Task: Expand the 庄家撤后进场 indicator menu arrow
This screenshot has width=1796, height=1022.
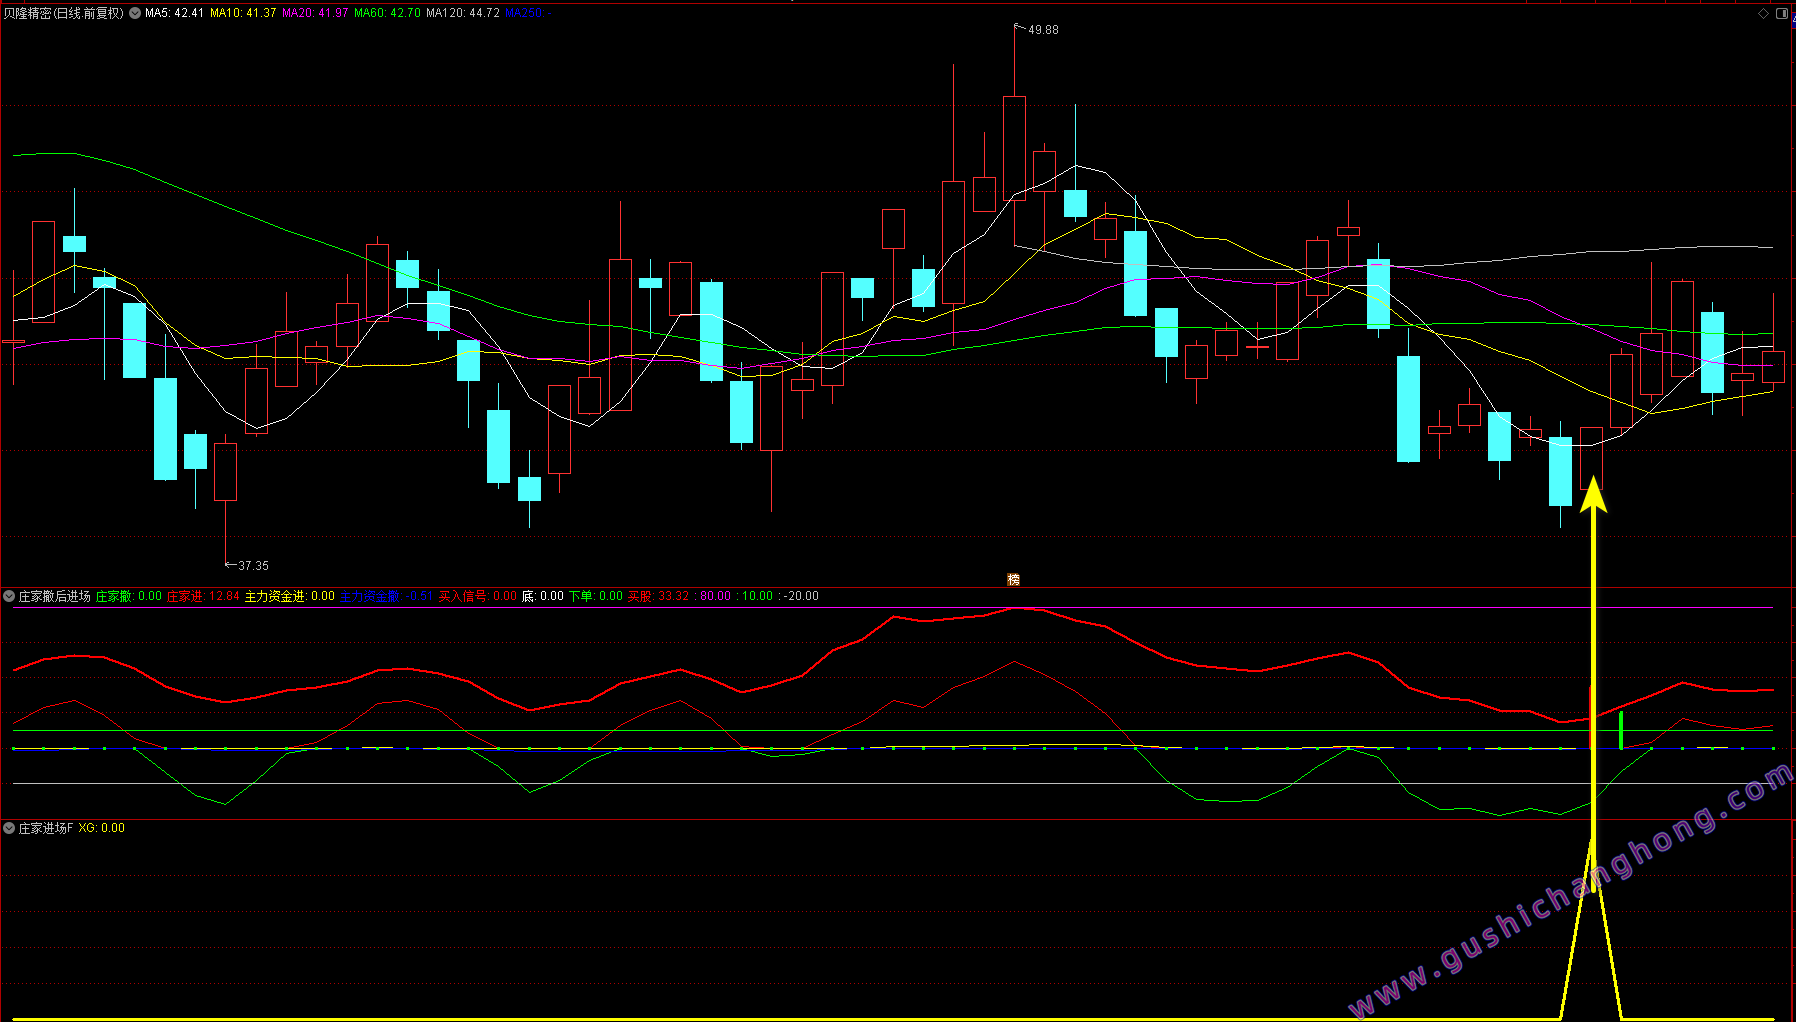Action: pos(9,596)
